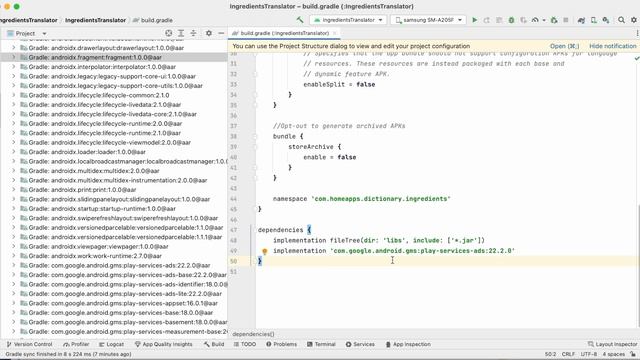Viewport: 640px width, 360px height.
Task: Open the dropdown arrow beside Profile icon
Action: point(544,20)
